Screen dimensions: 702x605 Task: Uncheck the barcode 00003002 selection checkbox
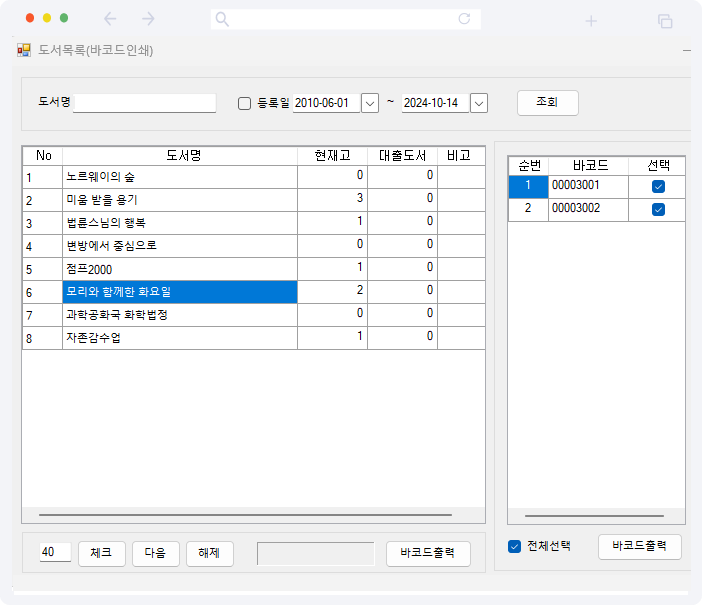point(658,209)
